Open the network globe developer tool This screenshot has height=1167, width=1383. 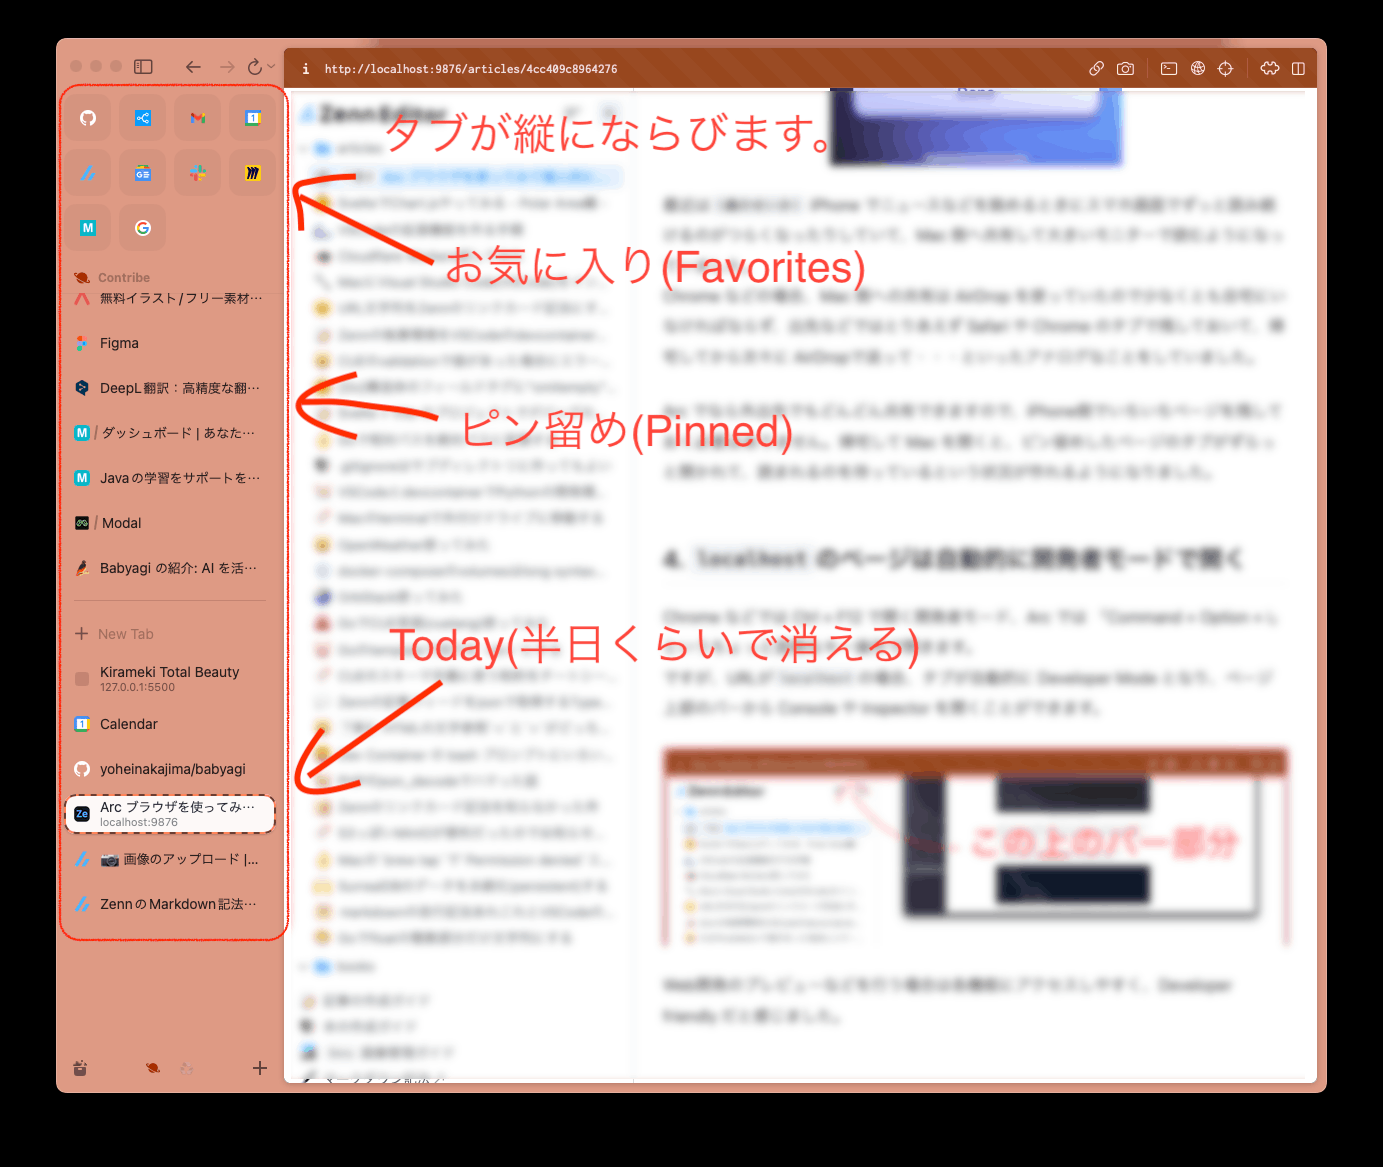[1198, 69]
